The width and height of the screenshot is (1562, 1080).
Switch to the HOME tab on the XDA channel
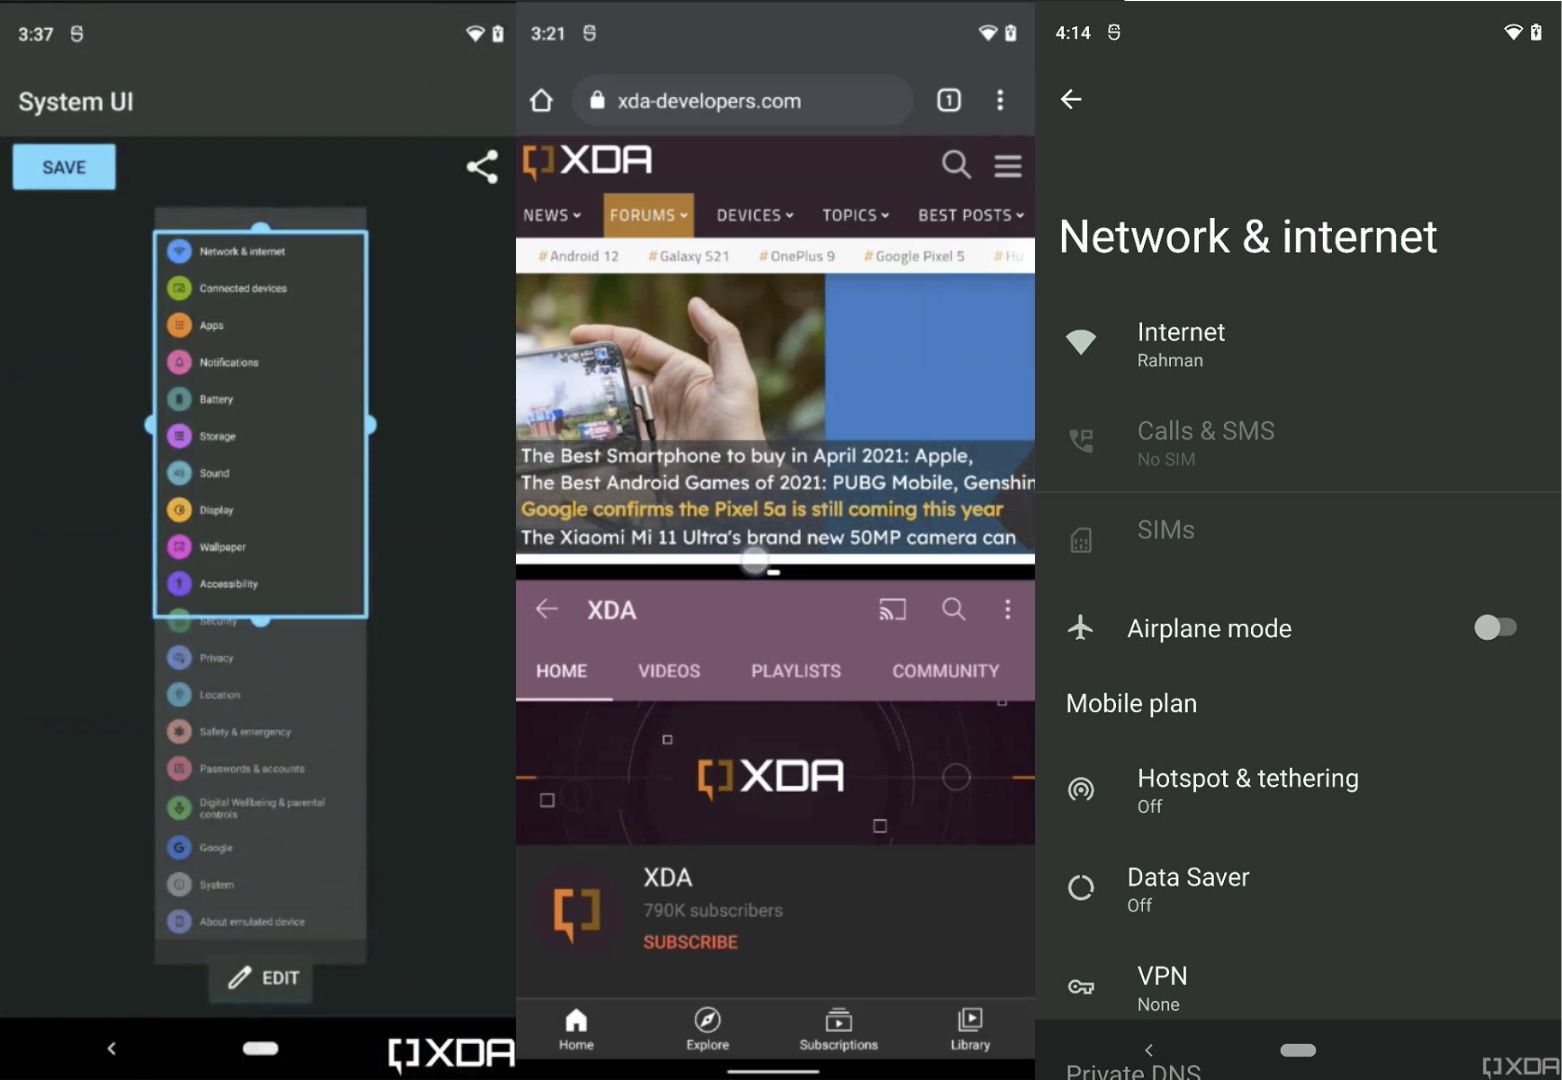point(562,671)
